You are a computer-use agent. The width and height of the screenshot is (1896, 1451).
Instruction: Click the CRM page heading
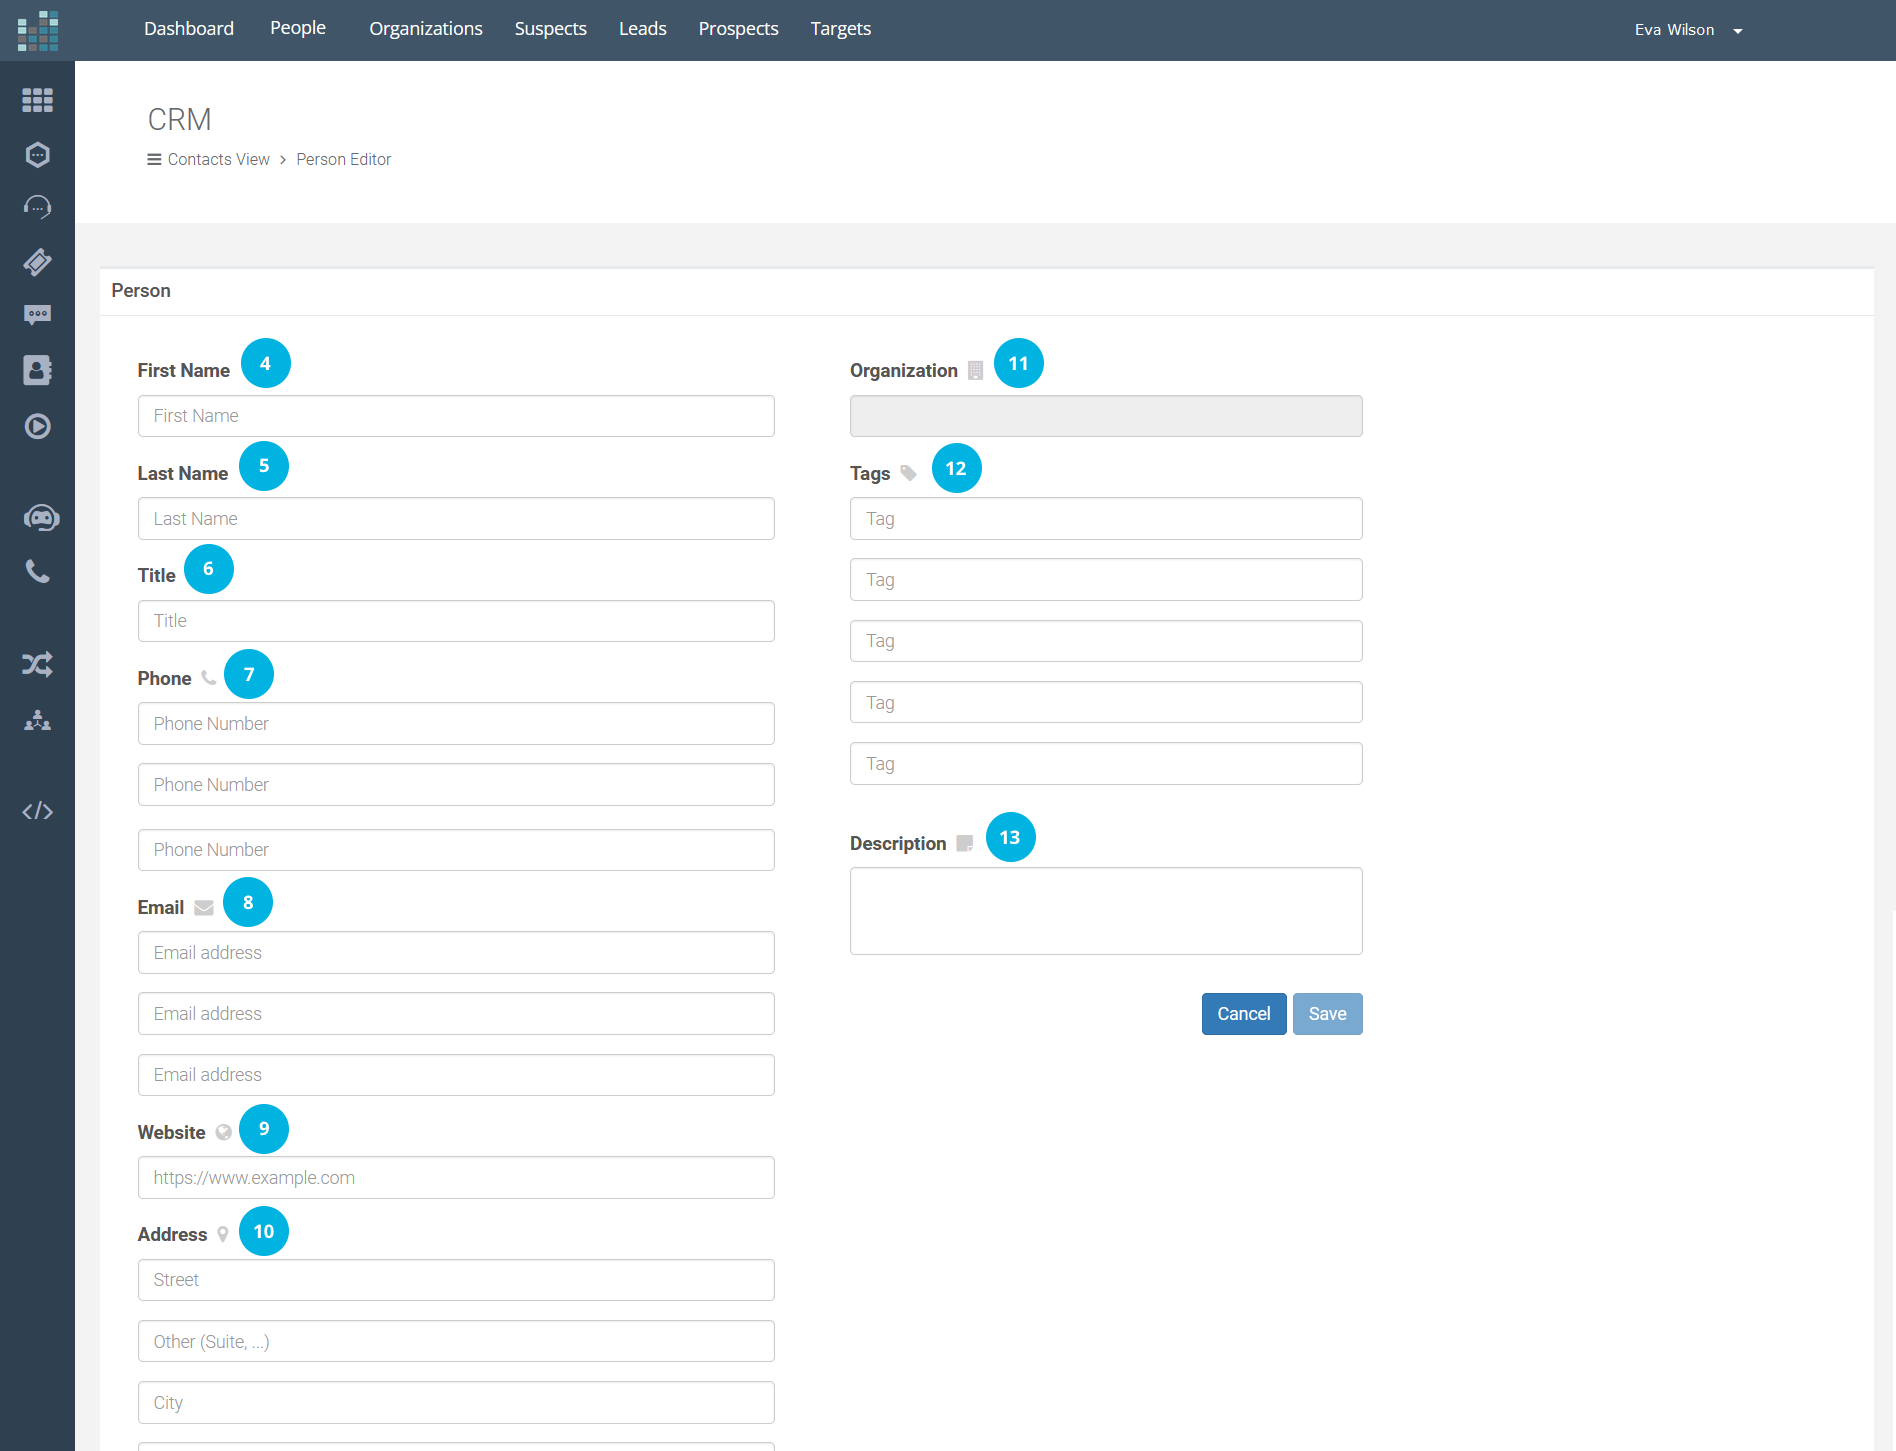[180, 120]
